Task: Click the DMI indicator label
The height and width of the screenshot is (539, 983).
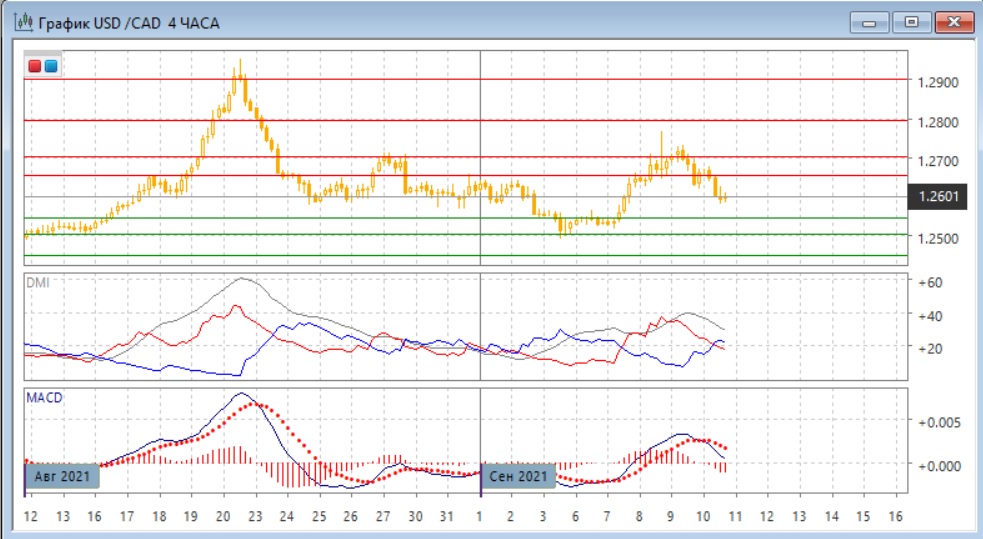Action: coord(37,283)
